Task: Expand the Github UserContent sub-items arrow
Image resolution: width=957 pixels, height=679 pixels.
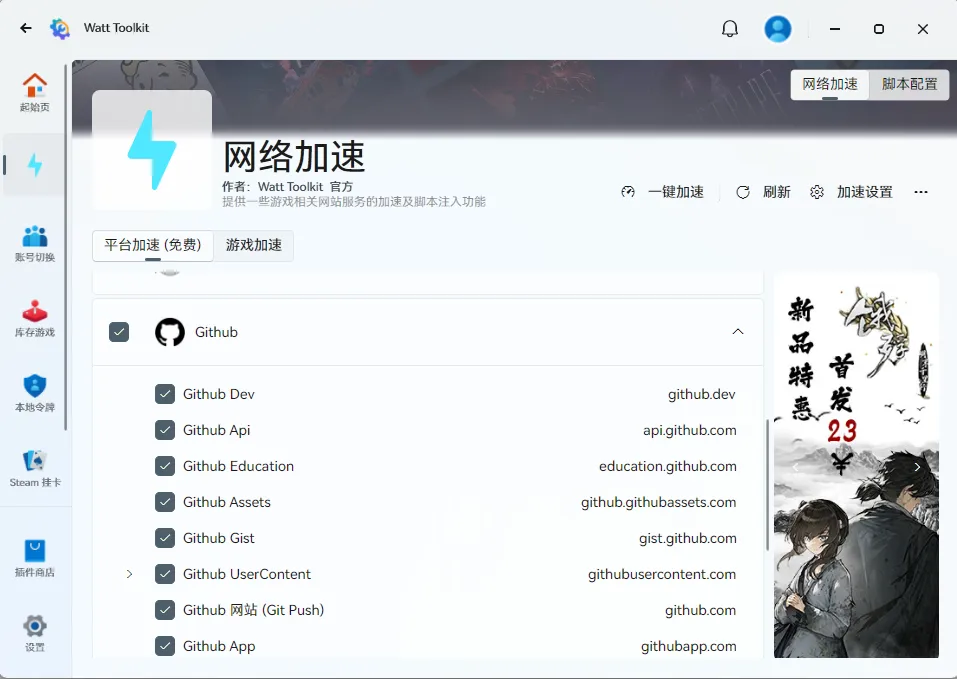Action: 129,574
